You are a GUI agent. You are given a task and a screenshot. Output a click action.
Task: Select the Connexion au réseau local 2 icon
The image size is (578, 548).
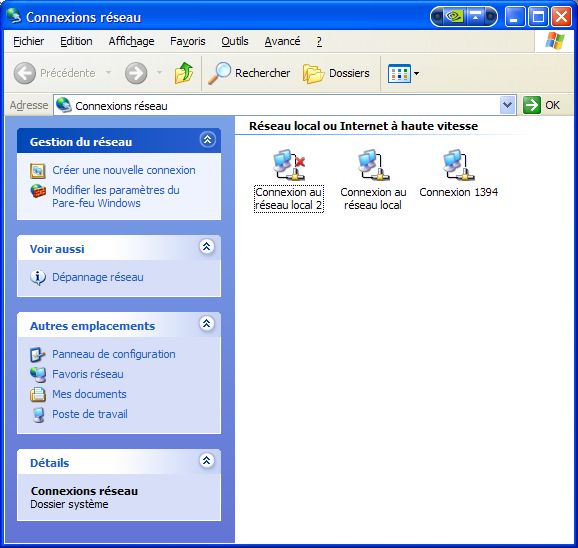pos(289,165)
